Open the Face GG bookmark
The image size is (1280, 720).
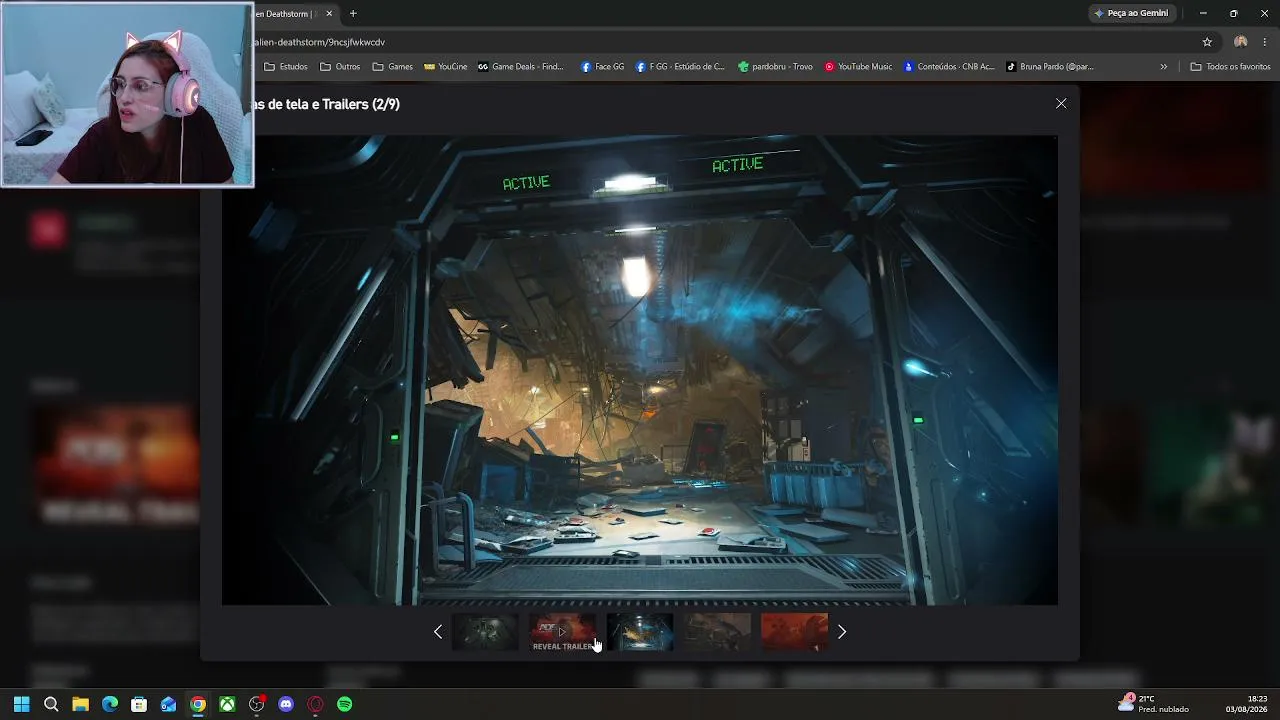click(x=602, y=67)
